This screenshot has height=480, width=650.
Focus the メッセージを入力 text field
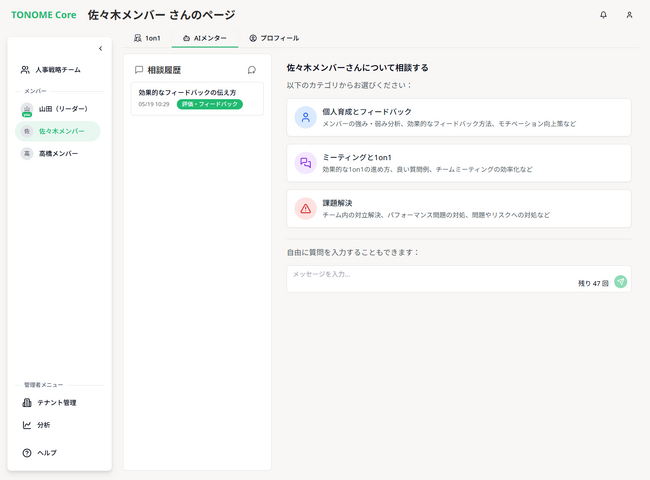tap(459, 279)
